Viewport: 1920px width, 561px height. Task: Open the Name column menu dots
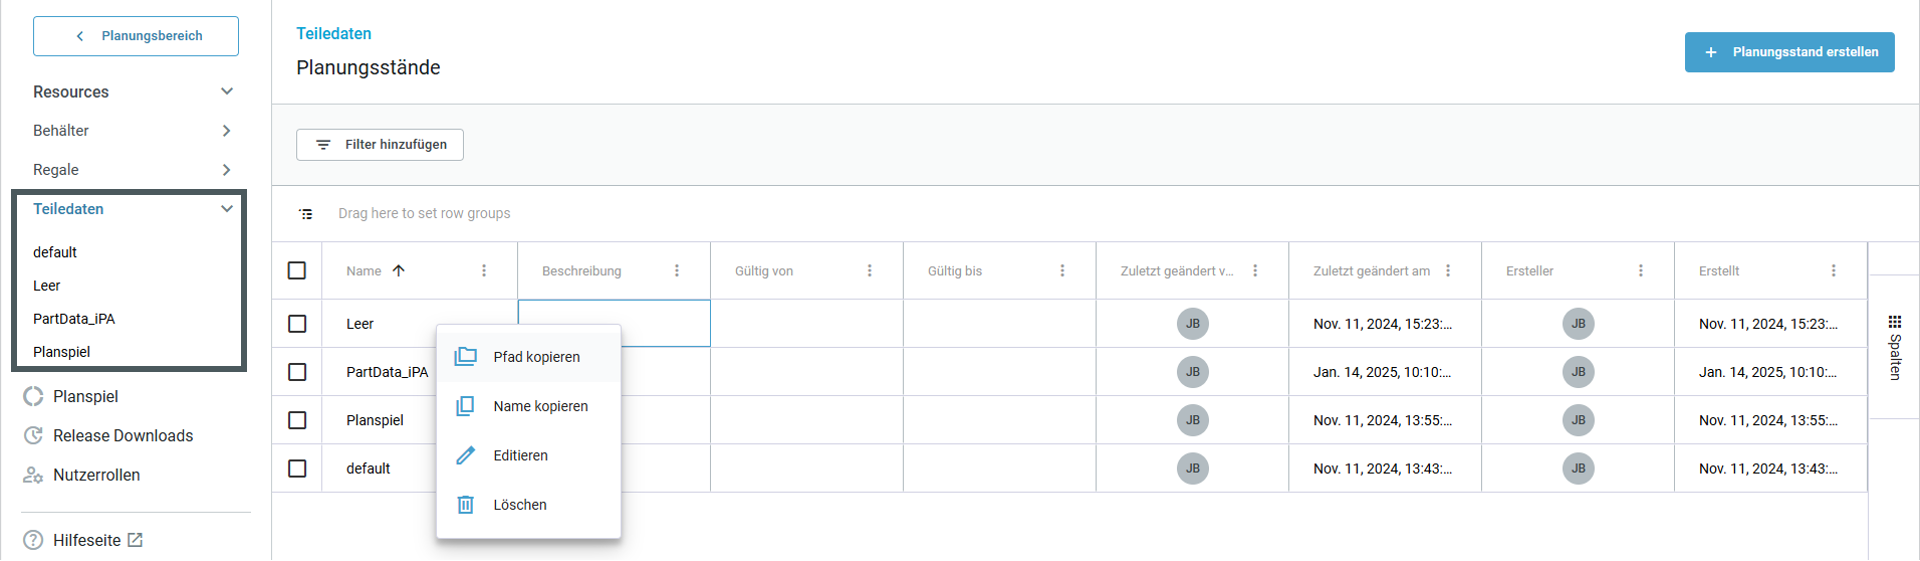pyautogui.click(x=484, y=271)
